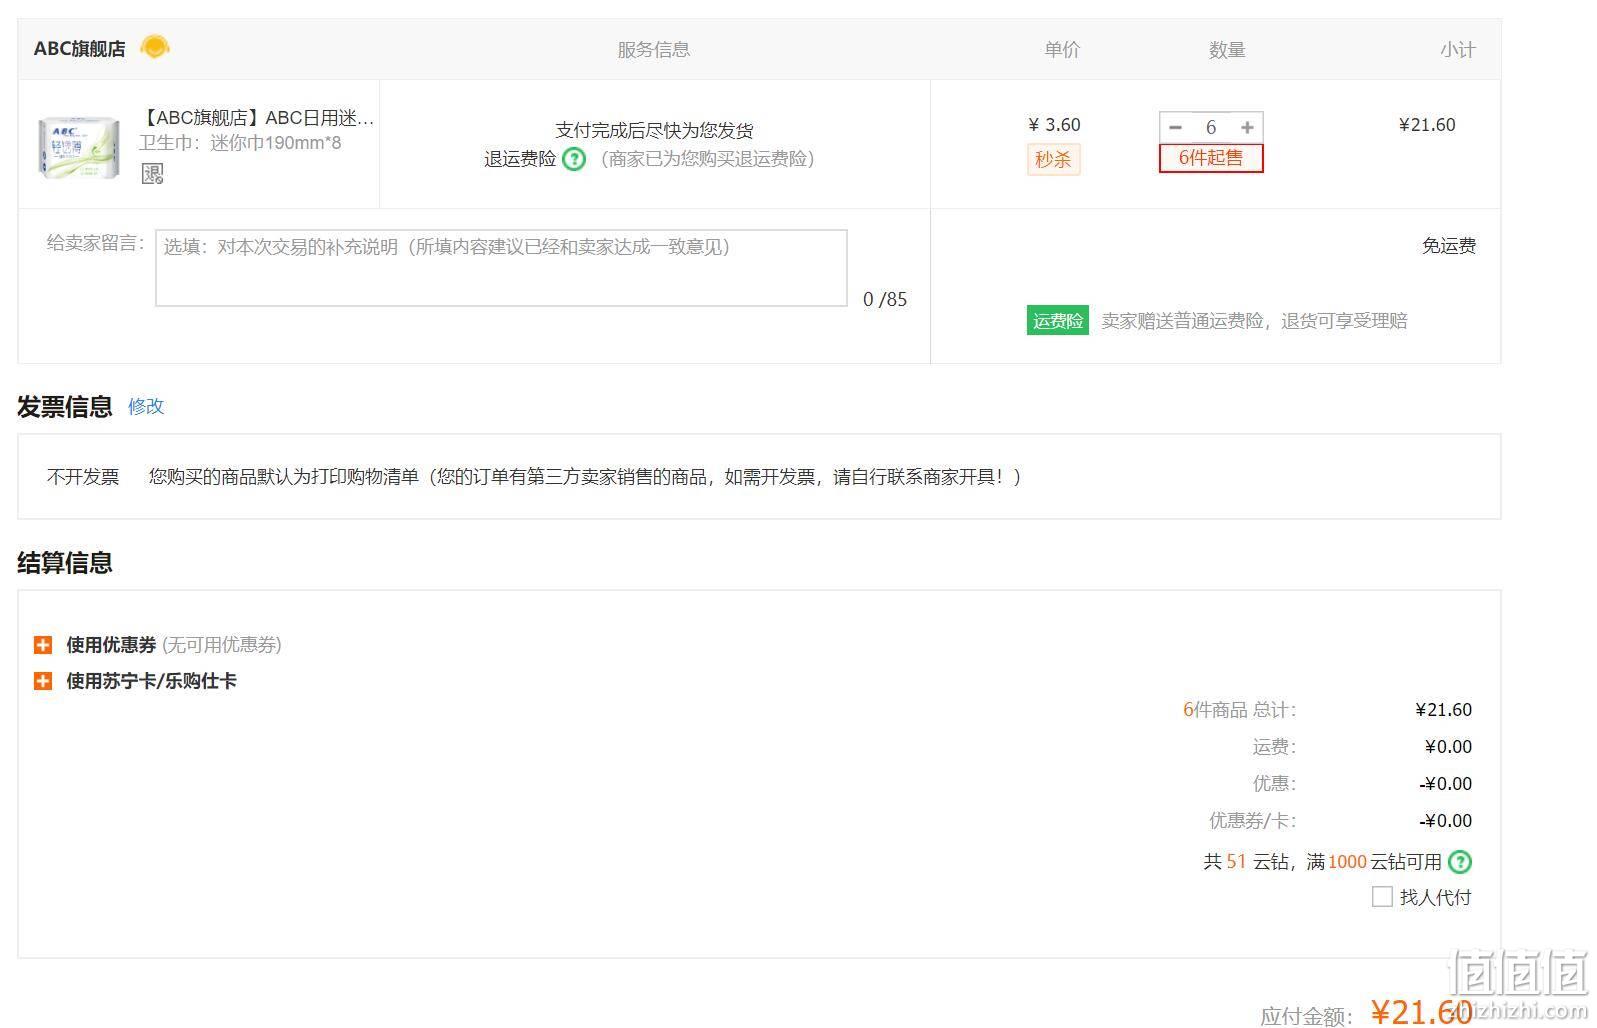Click the 秒杀 flash sale tag
Image resolution: width=1597 pixels, height=1028 pixels.
pos(1053,159)
